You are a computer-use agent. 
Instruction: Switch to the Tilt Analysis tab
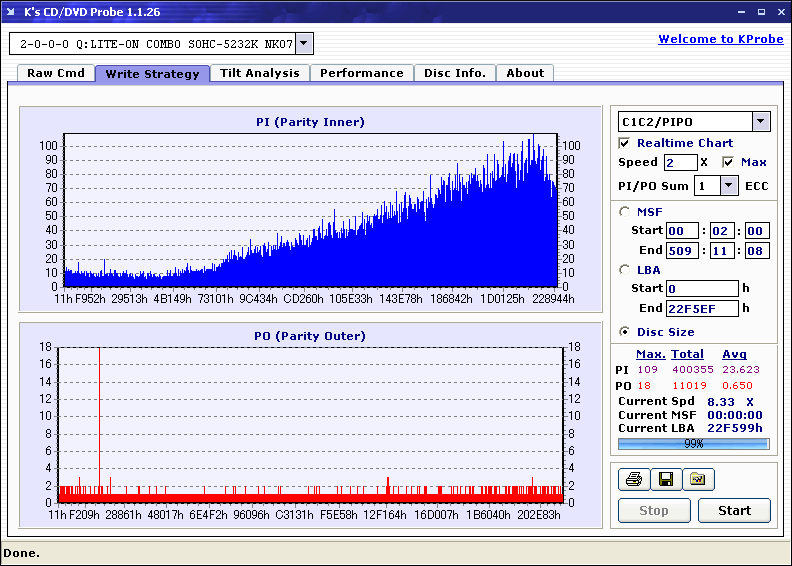260,73
